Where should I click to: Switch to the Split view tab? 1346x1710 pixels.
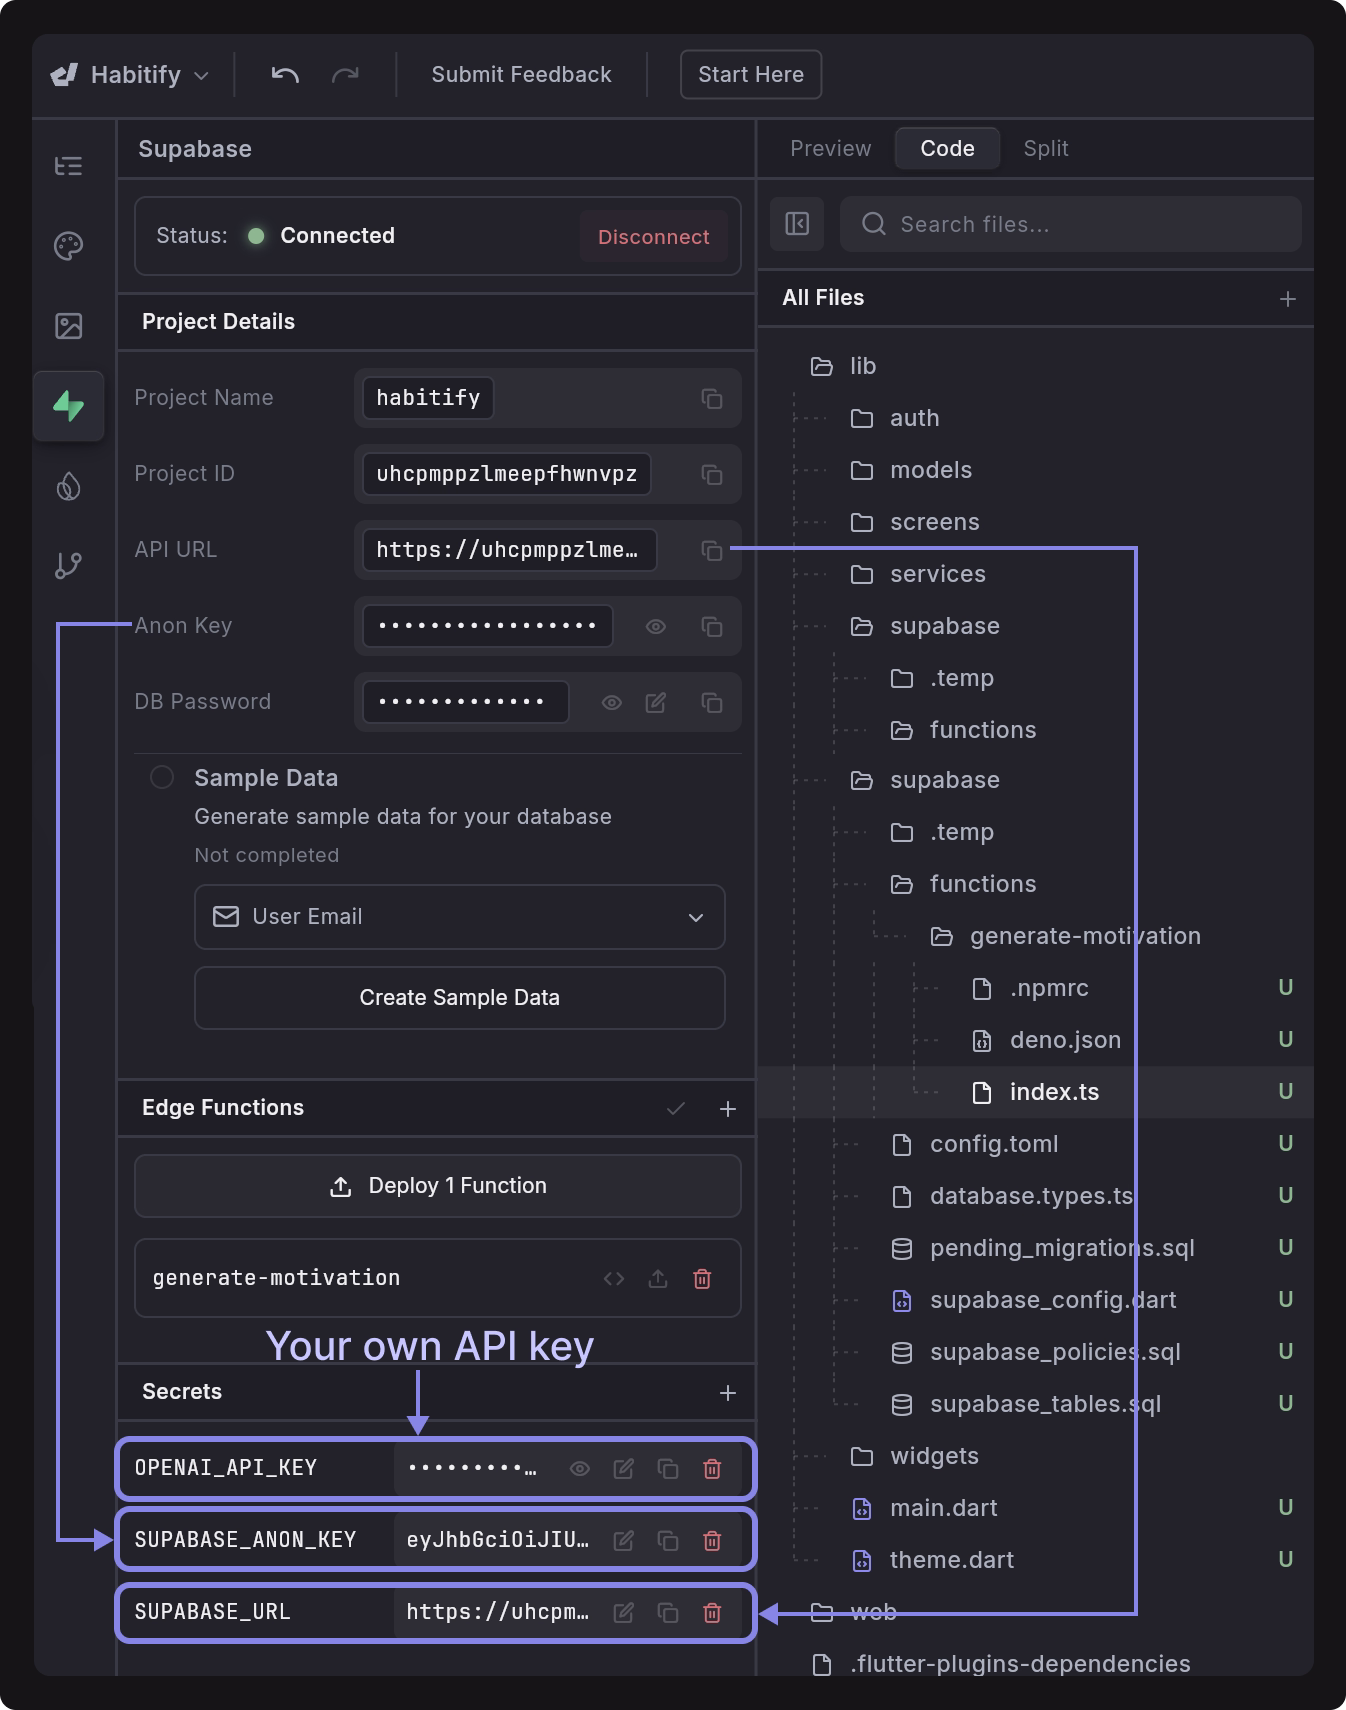coord(1045,149)
